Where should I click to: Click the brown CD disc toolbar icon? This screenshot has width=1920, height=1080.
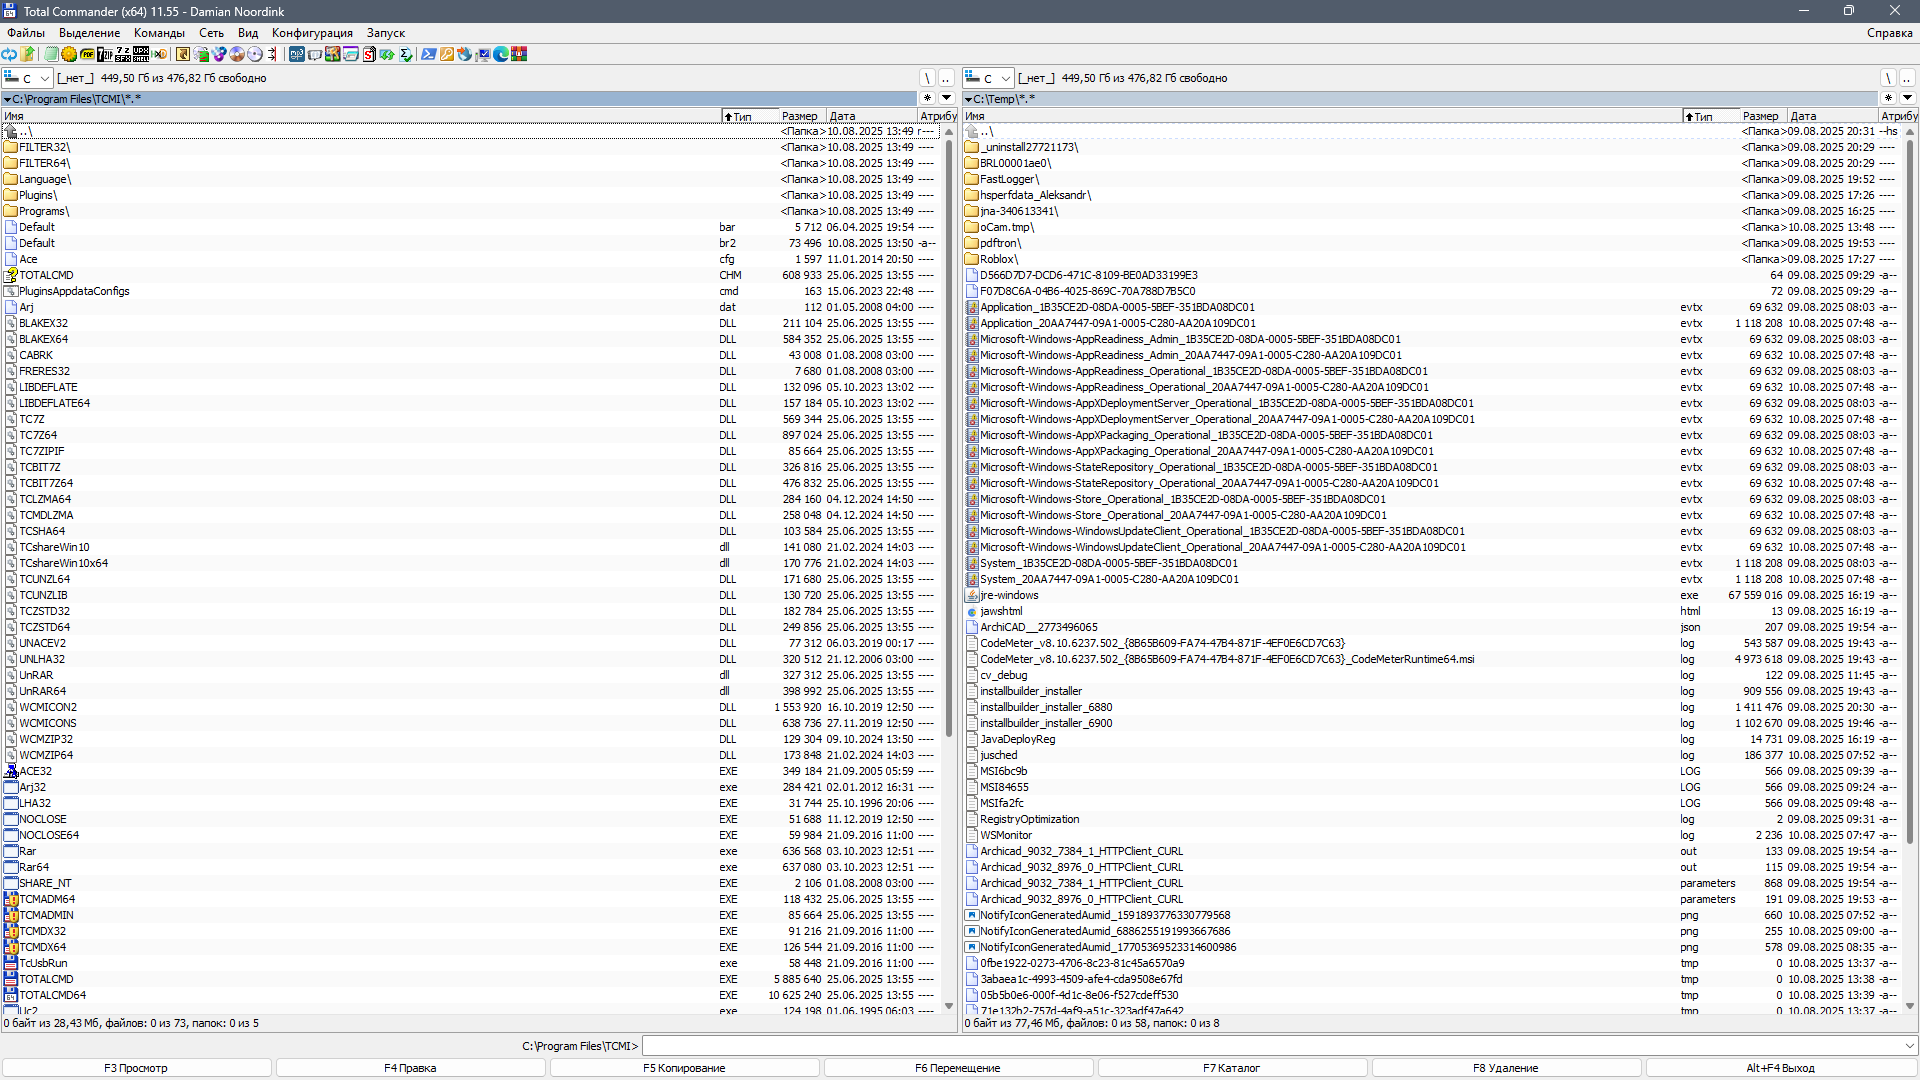pyautogui.click(x=237, y=54)
